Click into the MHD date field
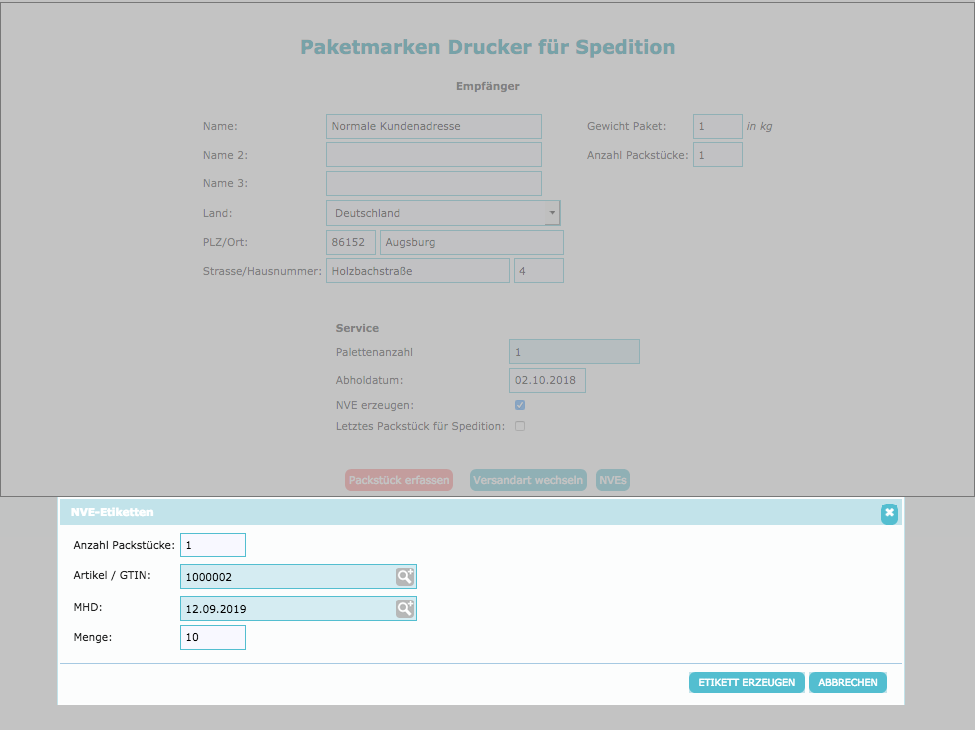This screenshot has width=975, height=730. click(287, 608)
